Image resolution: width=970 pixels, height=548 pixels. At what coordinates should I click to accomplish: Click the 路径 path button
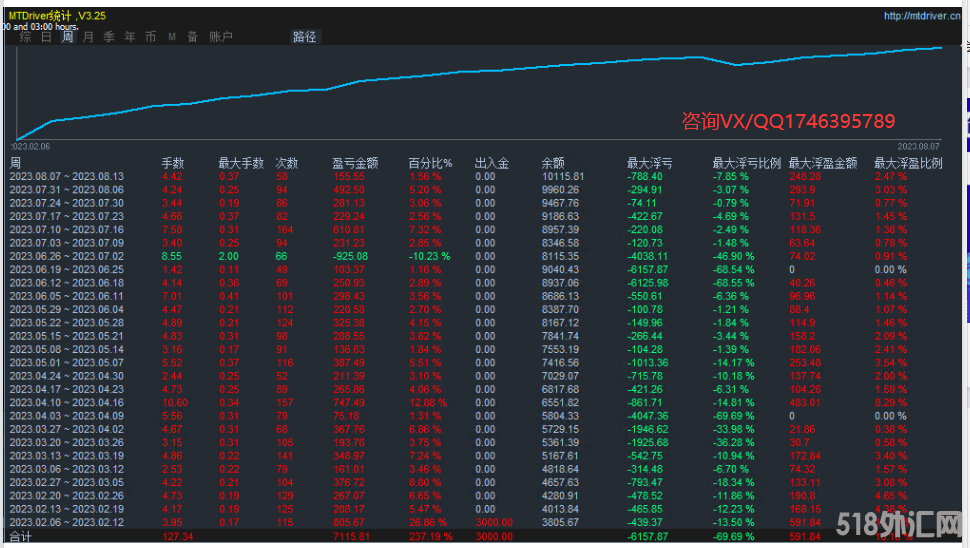click(x=304, y=37)
